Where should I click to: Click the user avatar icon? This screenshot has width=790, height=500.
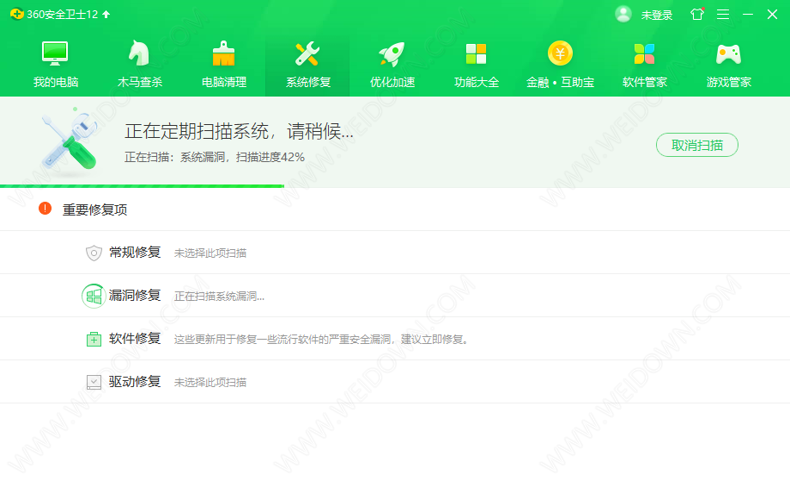[623, 14]
